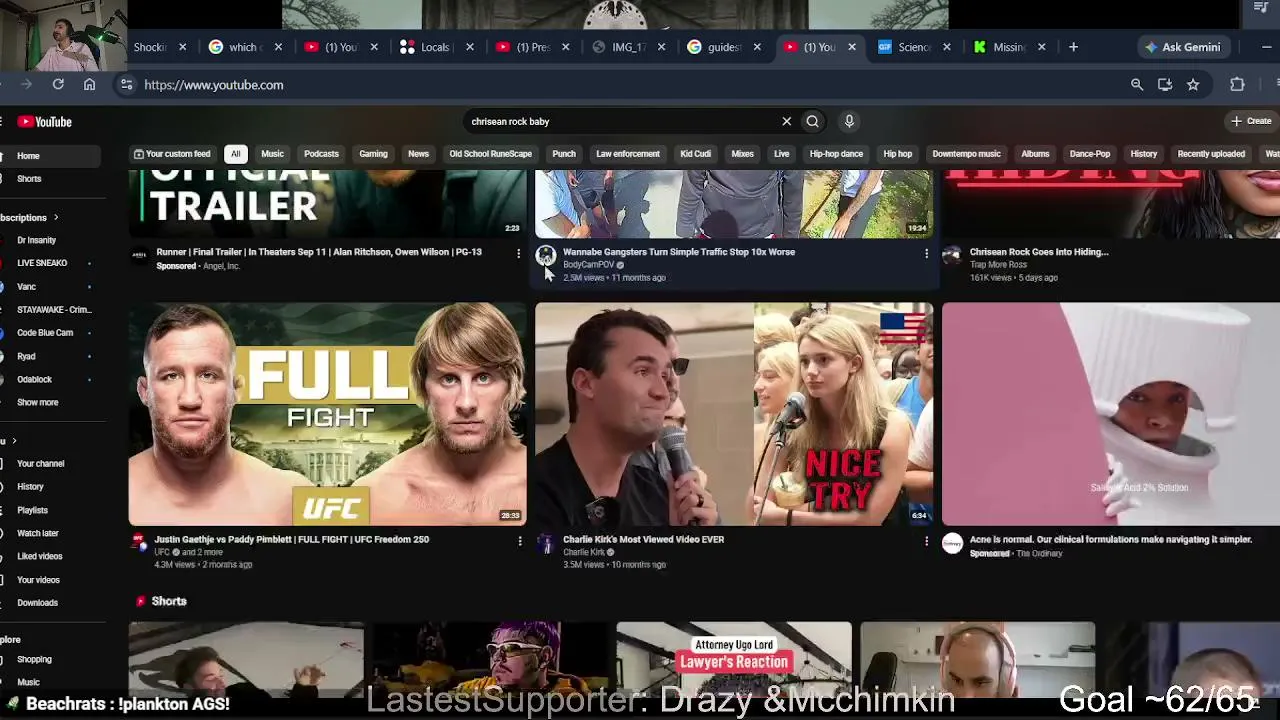Open the browser zoom magnifier icon
The height and width of the screenshot is (720, 1280).
tap(1137, 85)
